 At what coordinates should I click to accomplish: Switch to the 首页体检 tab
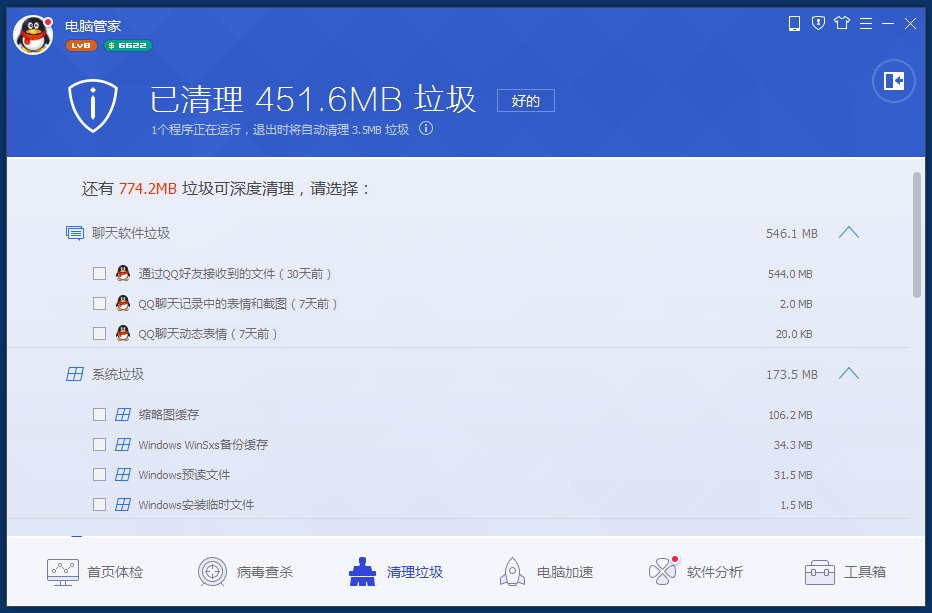click(95, 571)
